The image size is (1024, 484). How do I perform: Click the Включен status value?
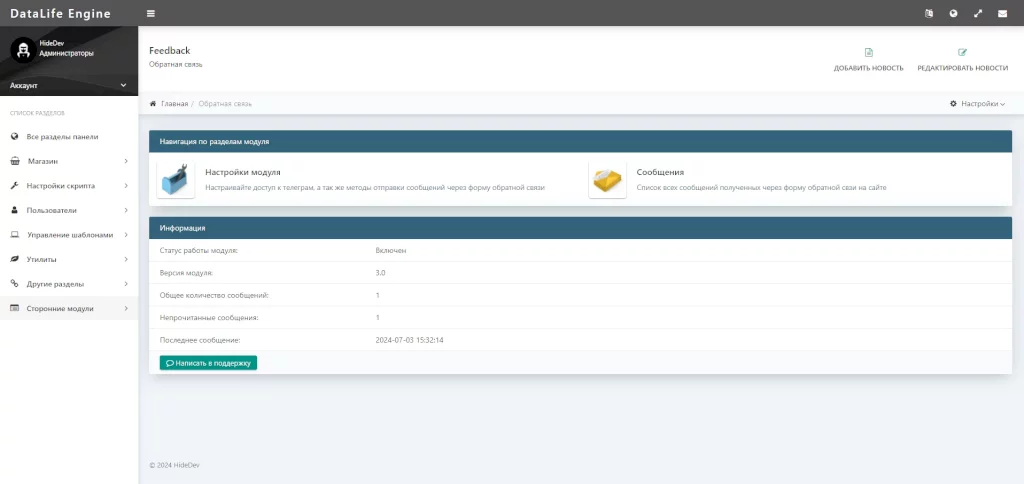391,251
